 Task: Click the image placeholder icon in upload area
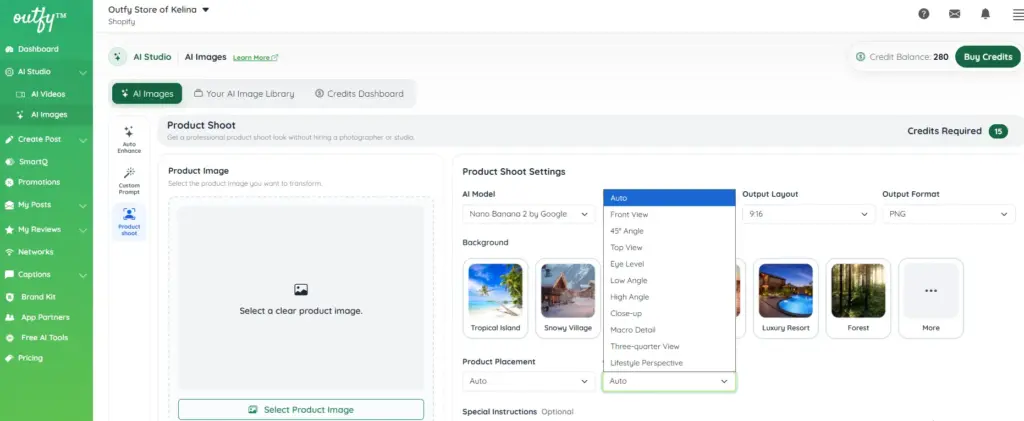[301, 290]
